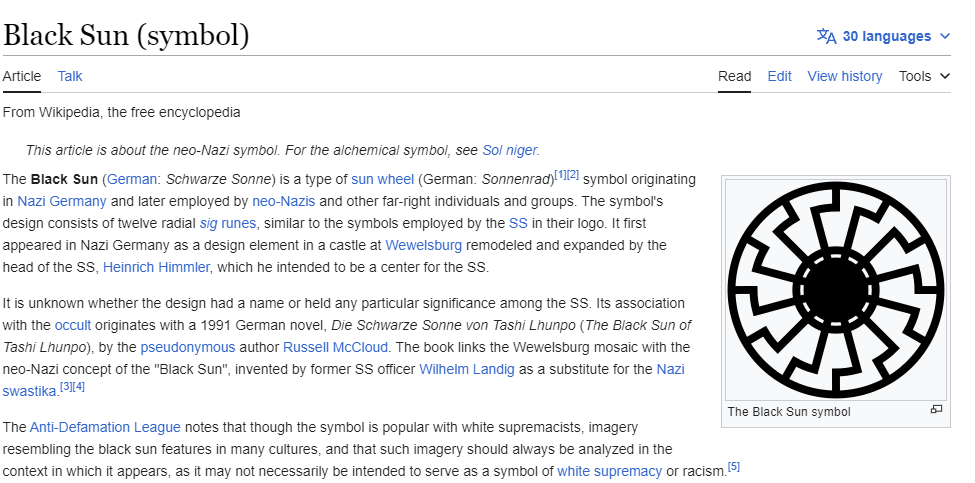Switch to the Talk tab
The width and height of the screenshot is (975, 483).
(70, 76)
